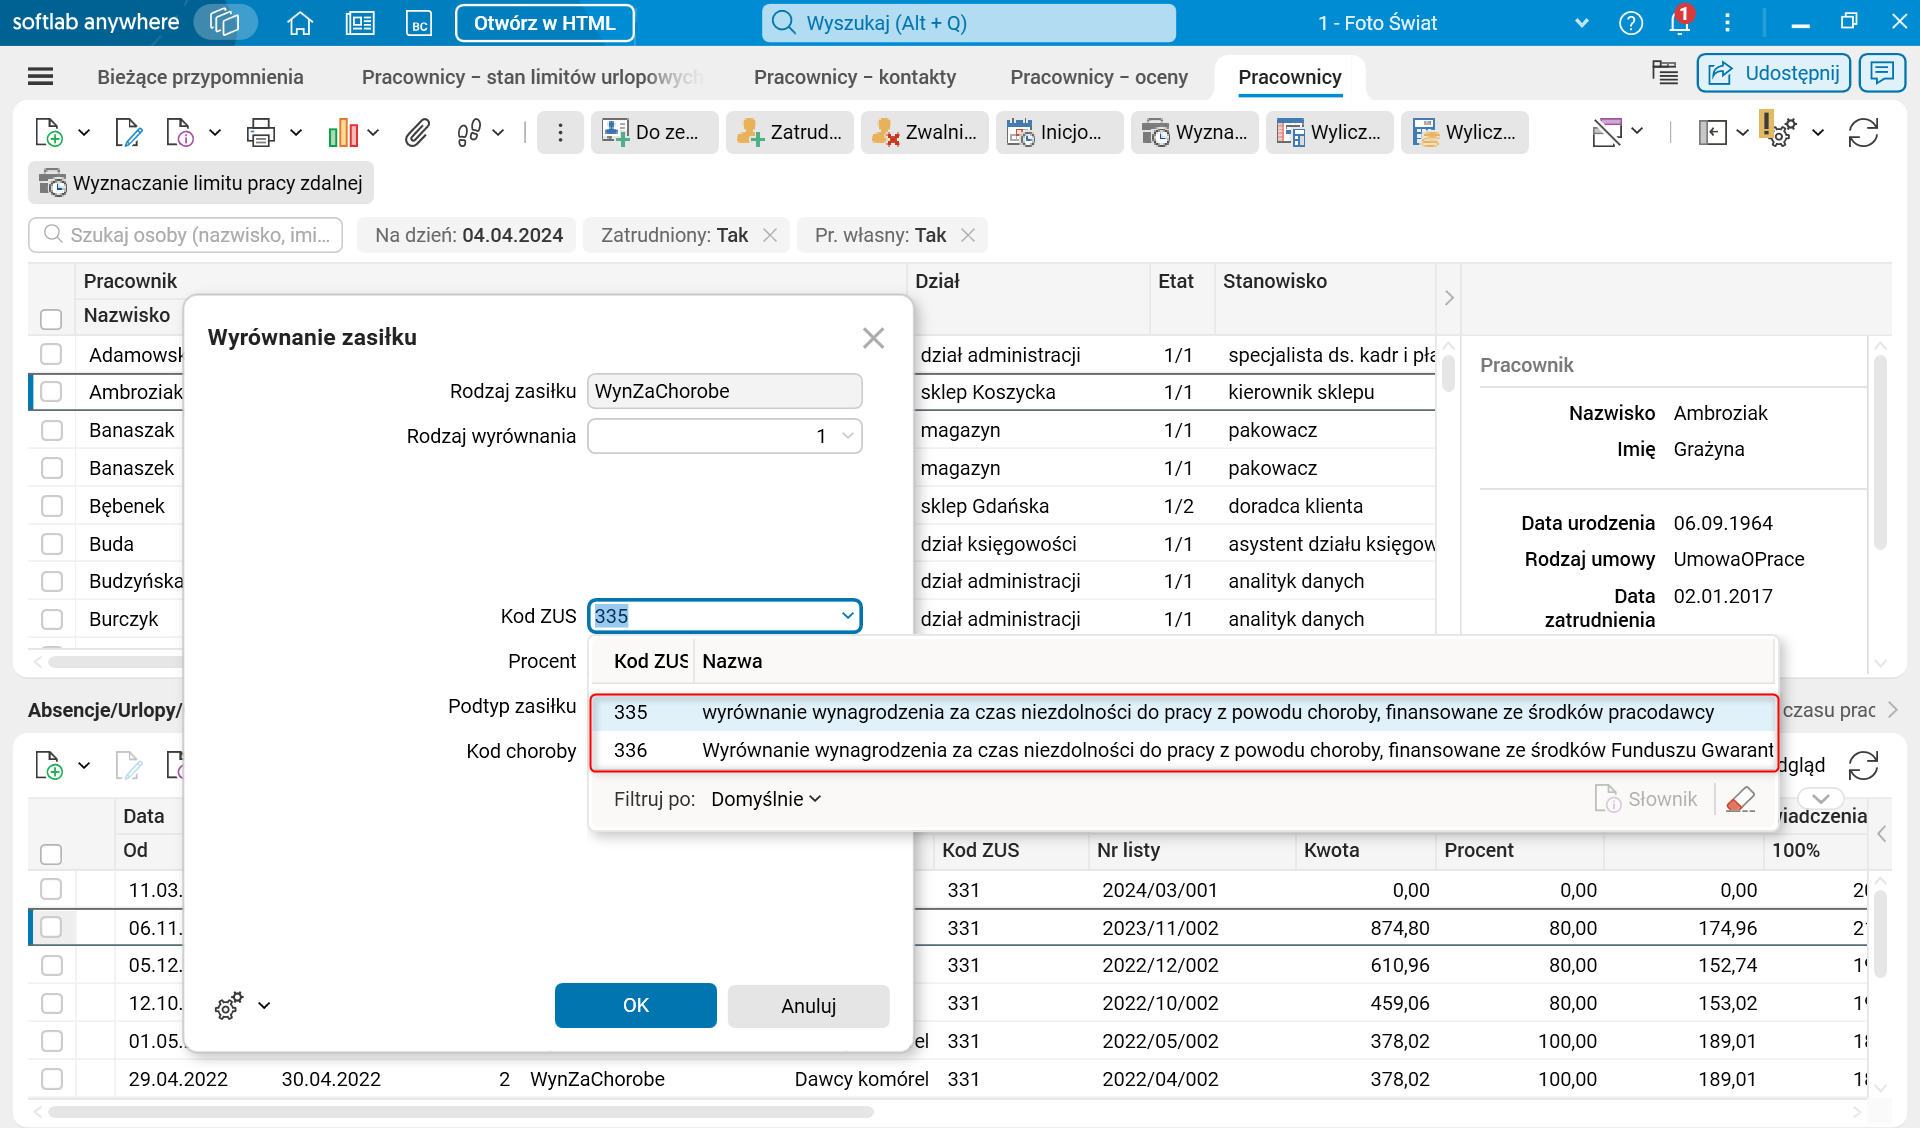Click the bar chart reports icon
Screen dimensions: 1920x1128
[x=343, y=132]
